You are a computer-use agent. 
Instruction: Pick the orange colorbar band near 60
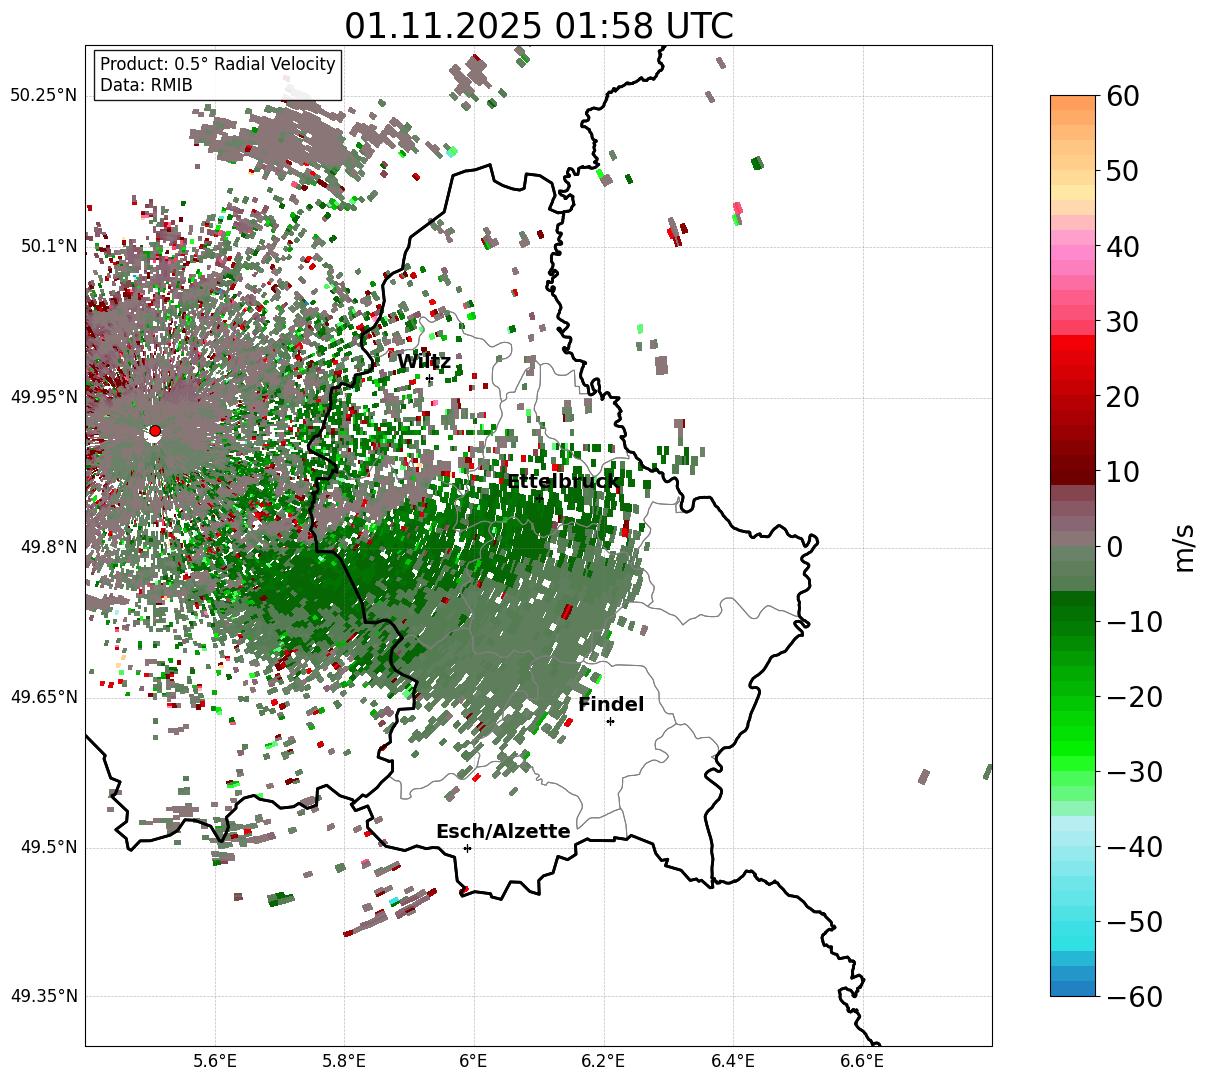point(1073,103)
